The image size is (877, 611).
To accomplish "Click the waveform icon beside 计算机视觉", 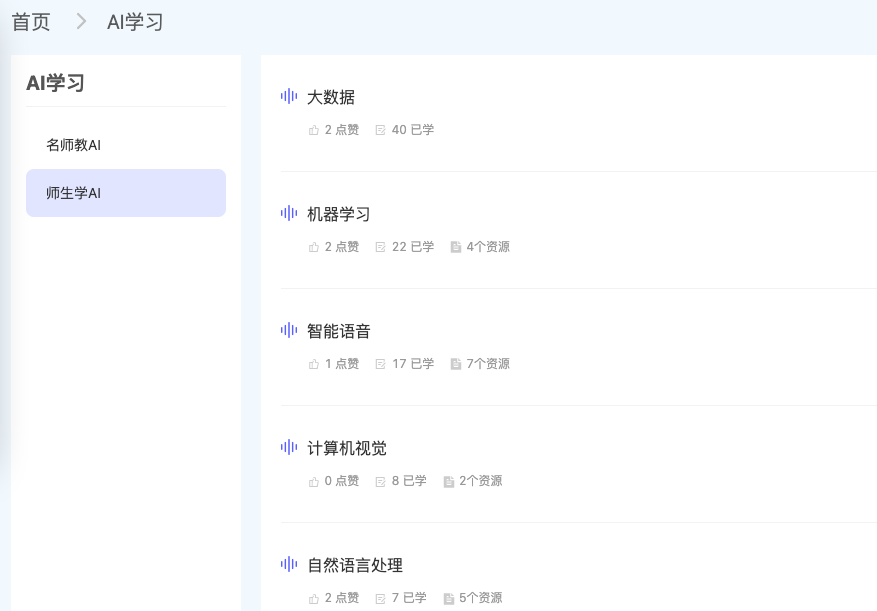I will (x=289, y=448).
